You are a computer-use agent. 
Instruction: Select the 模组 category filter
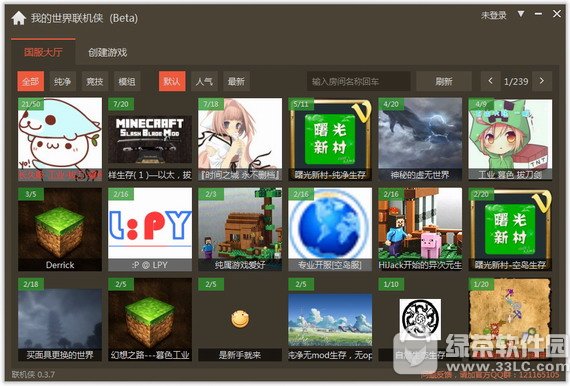pyautogui.click(x=127, y=81)
